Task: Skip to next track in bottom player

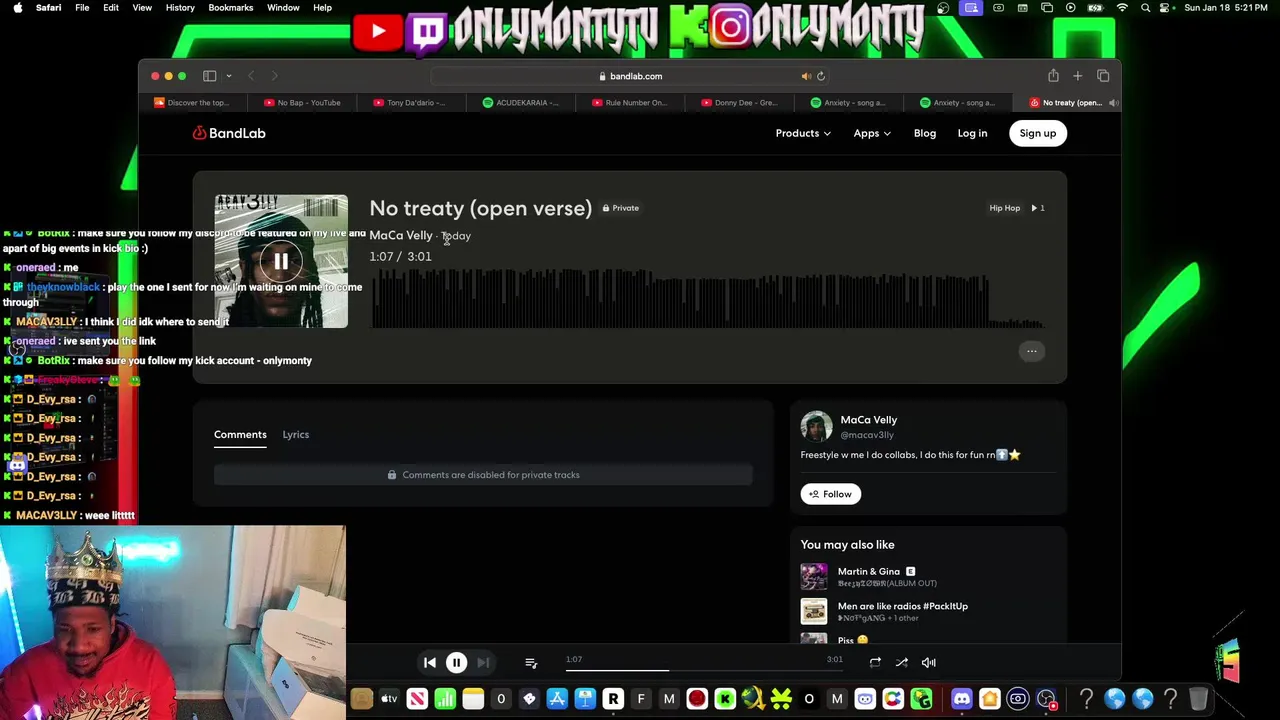Action: 483,662
